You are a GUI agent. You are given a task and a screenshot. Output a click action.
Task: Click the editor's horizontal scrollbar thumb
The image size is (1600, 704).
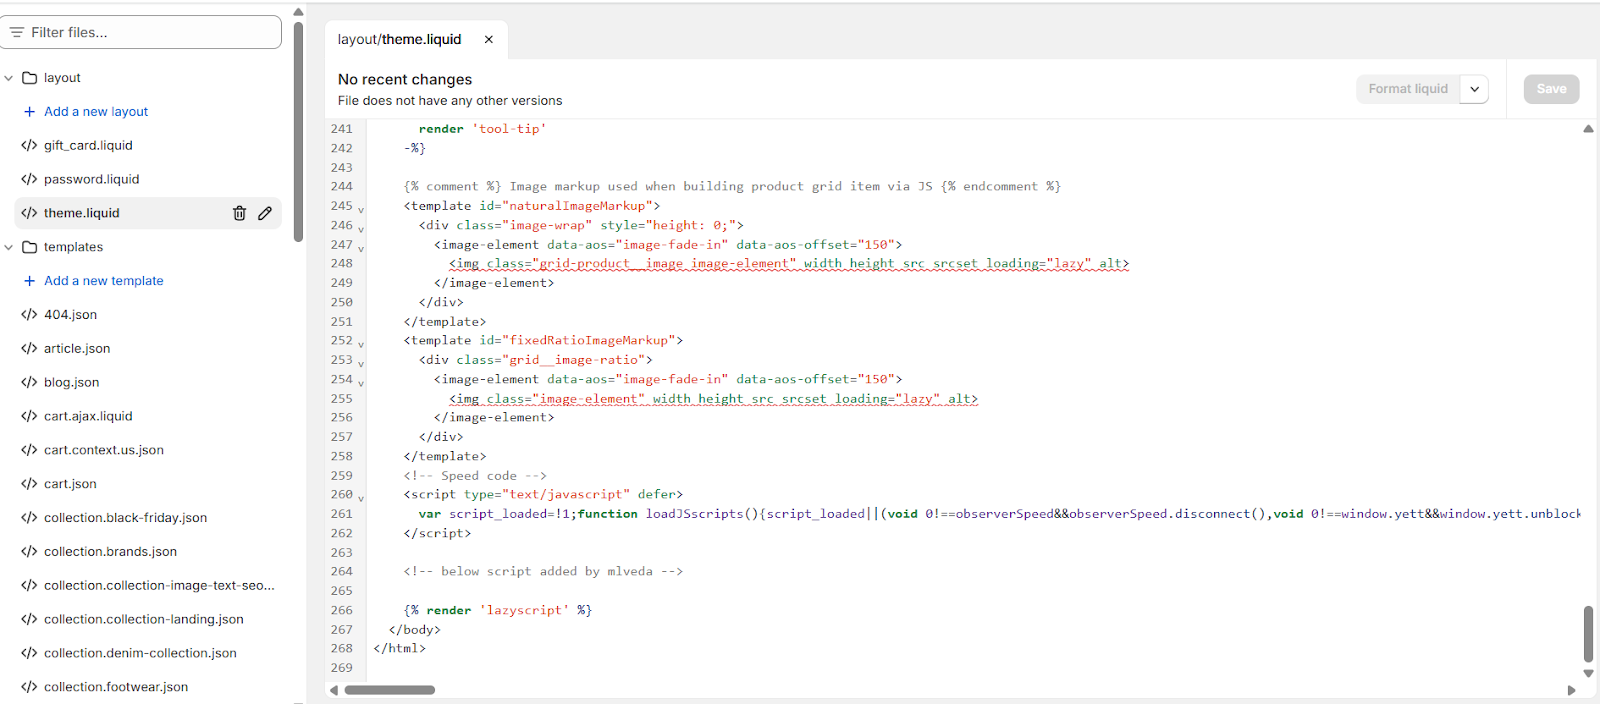[389, 690]
